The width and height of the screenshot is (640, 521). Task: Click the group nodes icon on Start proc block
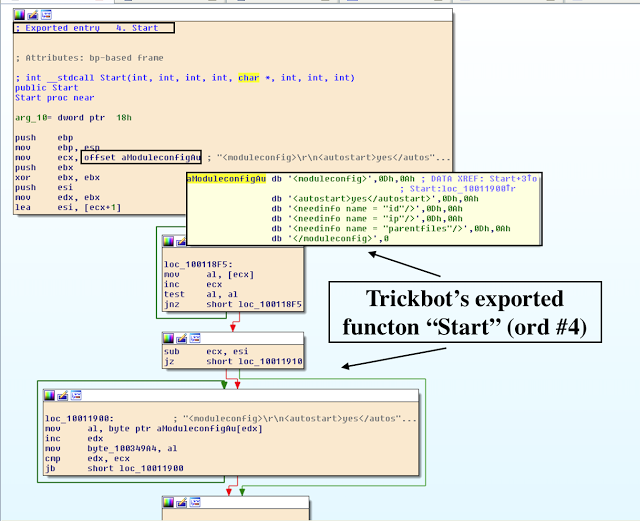(46, 16)
